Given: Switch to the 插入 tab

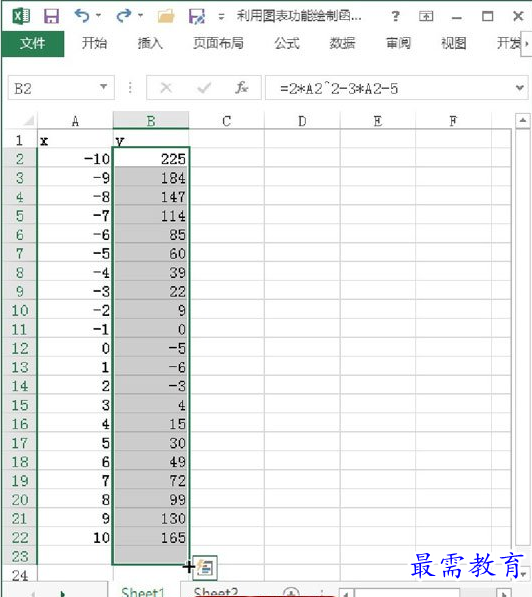Looking at the screenshot, I should tap(150, 43).
